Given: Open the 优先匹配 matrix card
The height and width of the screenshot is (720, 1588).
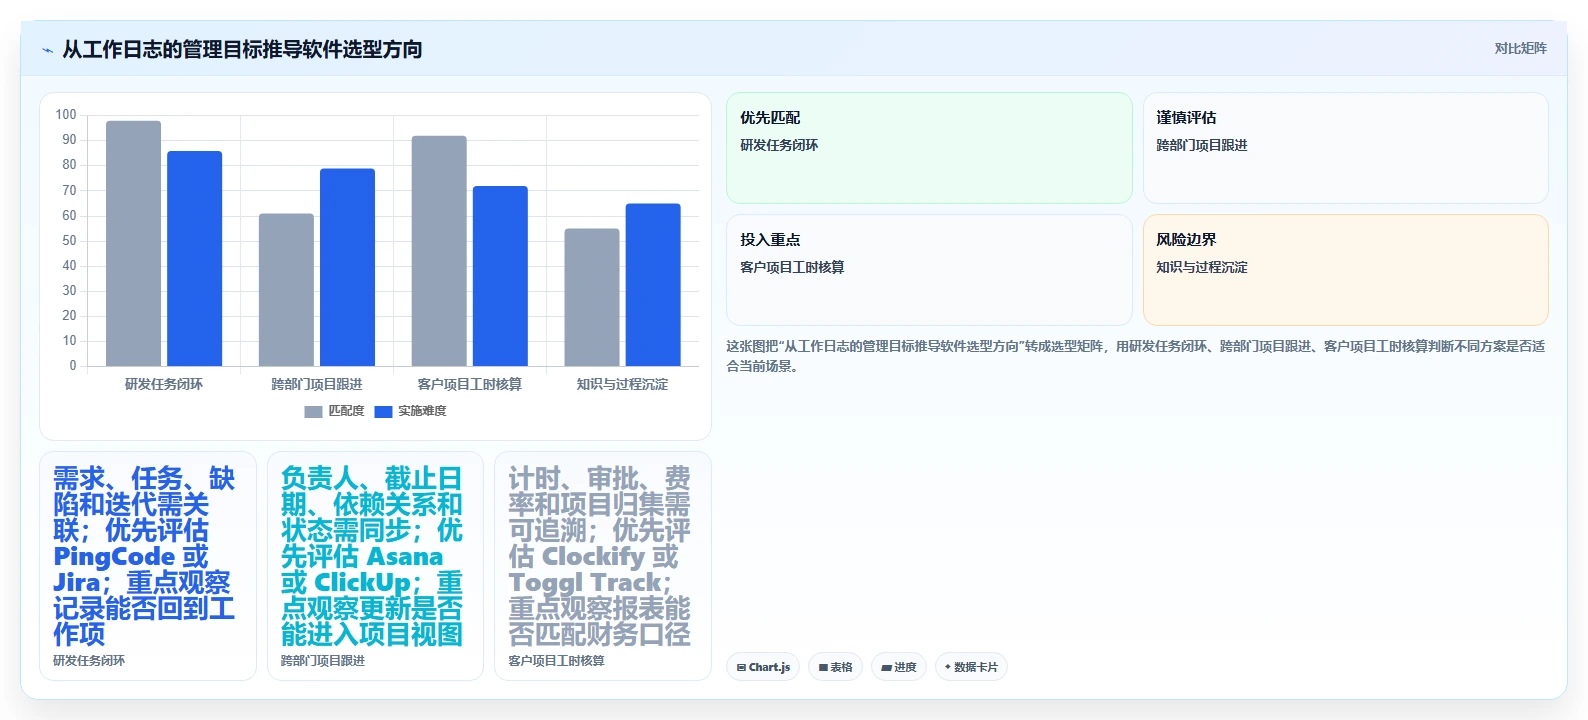Looking at the screenshot, I should (x=929, y=148).
